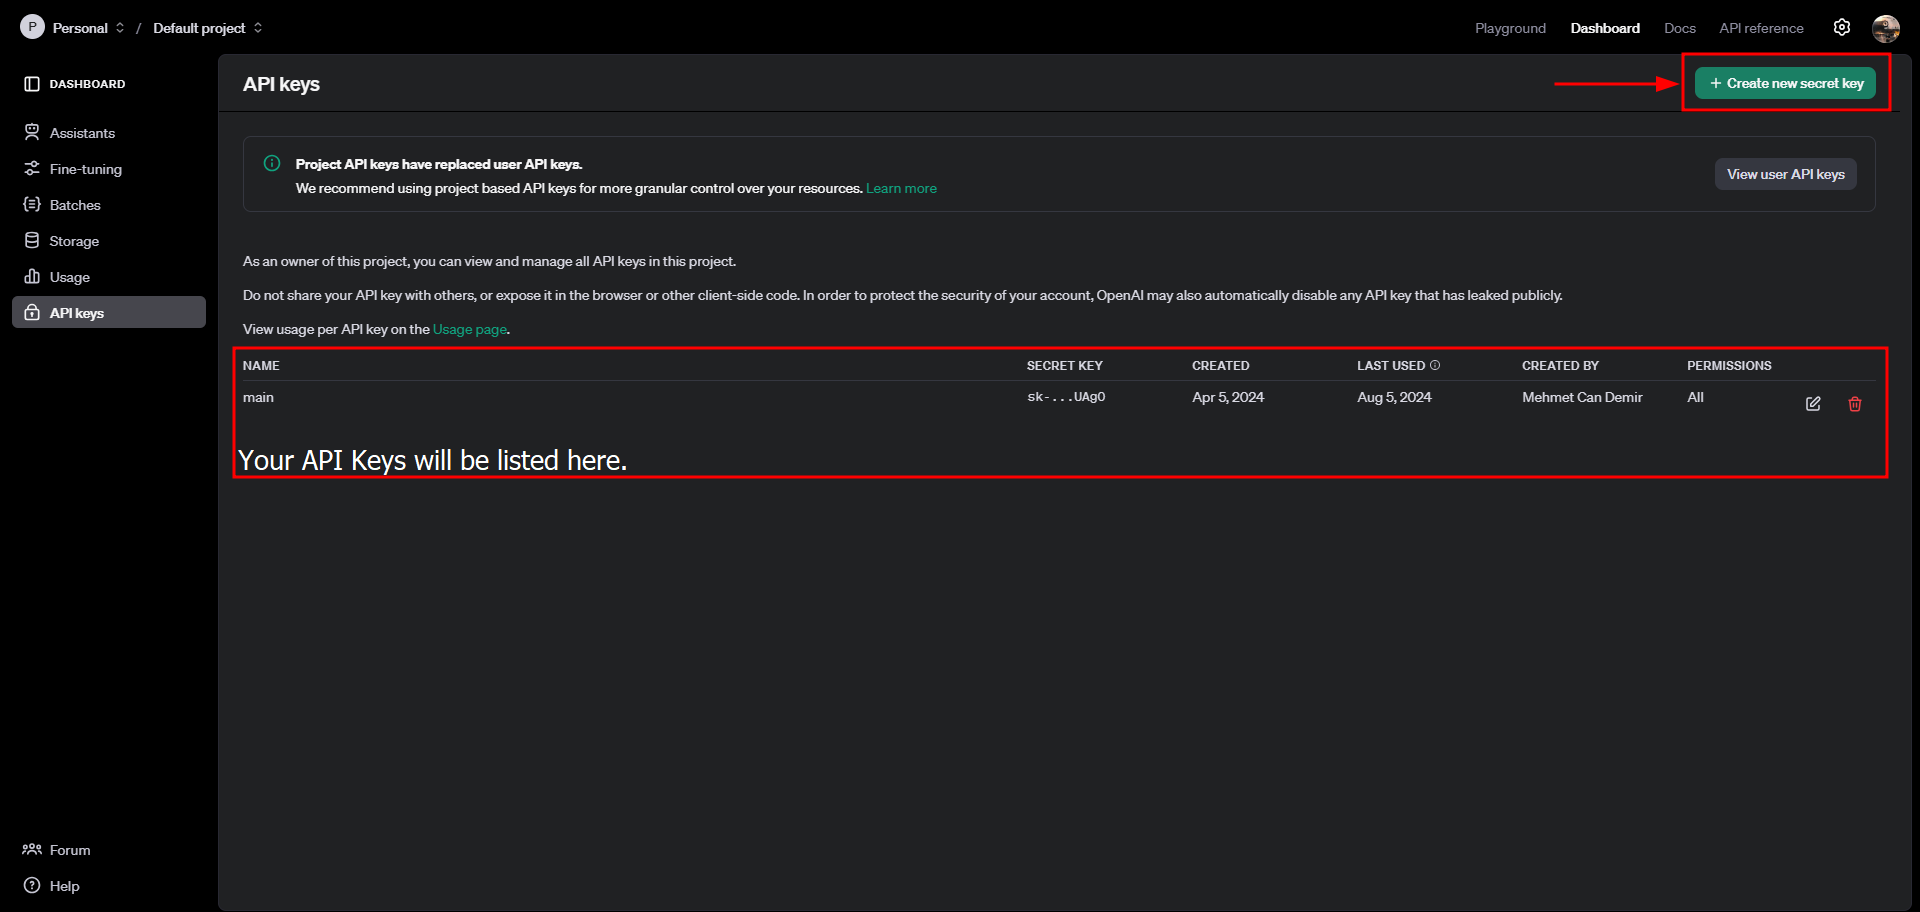Follow the Learn more link
The width and height of the screenshot is (1920, 912).
(901, 189)
